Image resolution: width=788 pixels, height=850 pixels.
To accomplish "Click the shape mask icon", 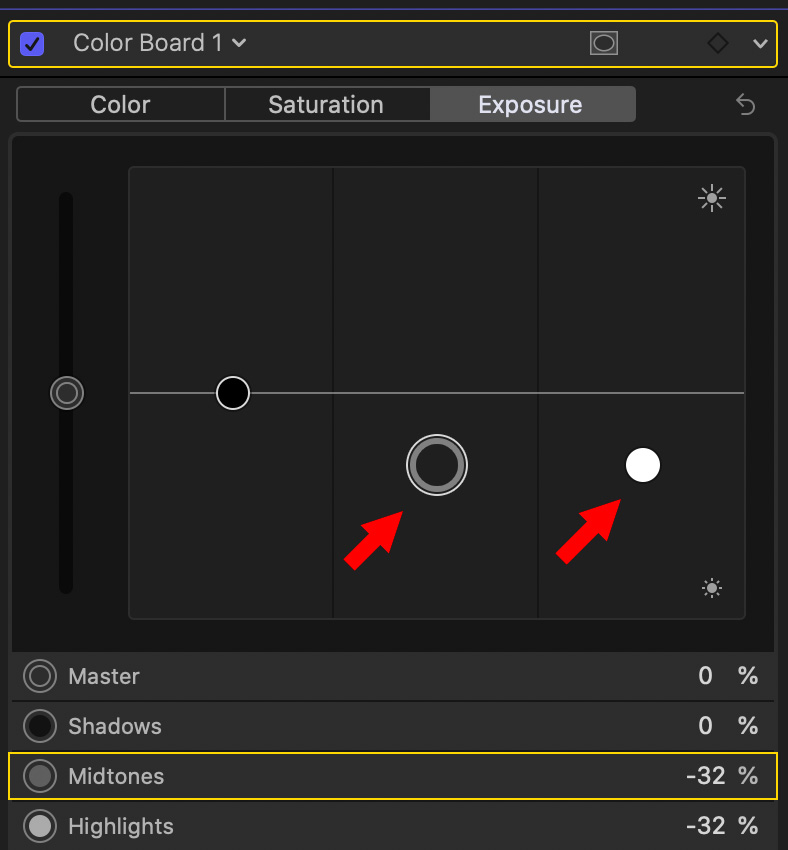I will click(x=604, y=43).
